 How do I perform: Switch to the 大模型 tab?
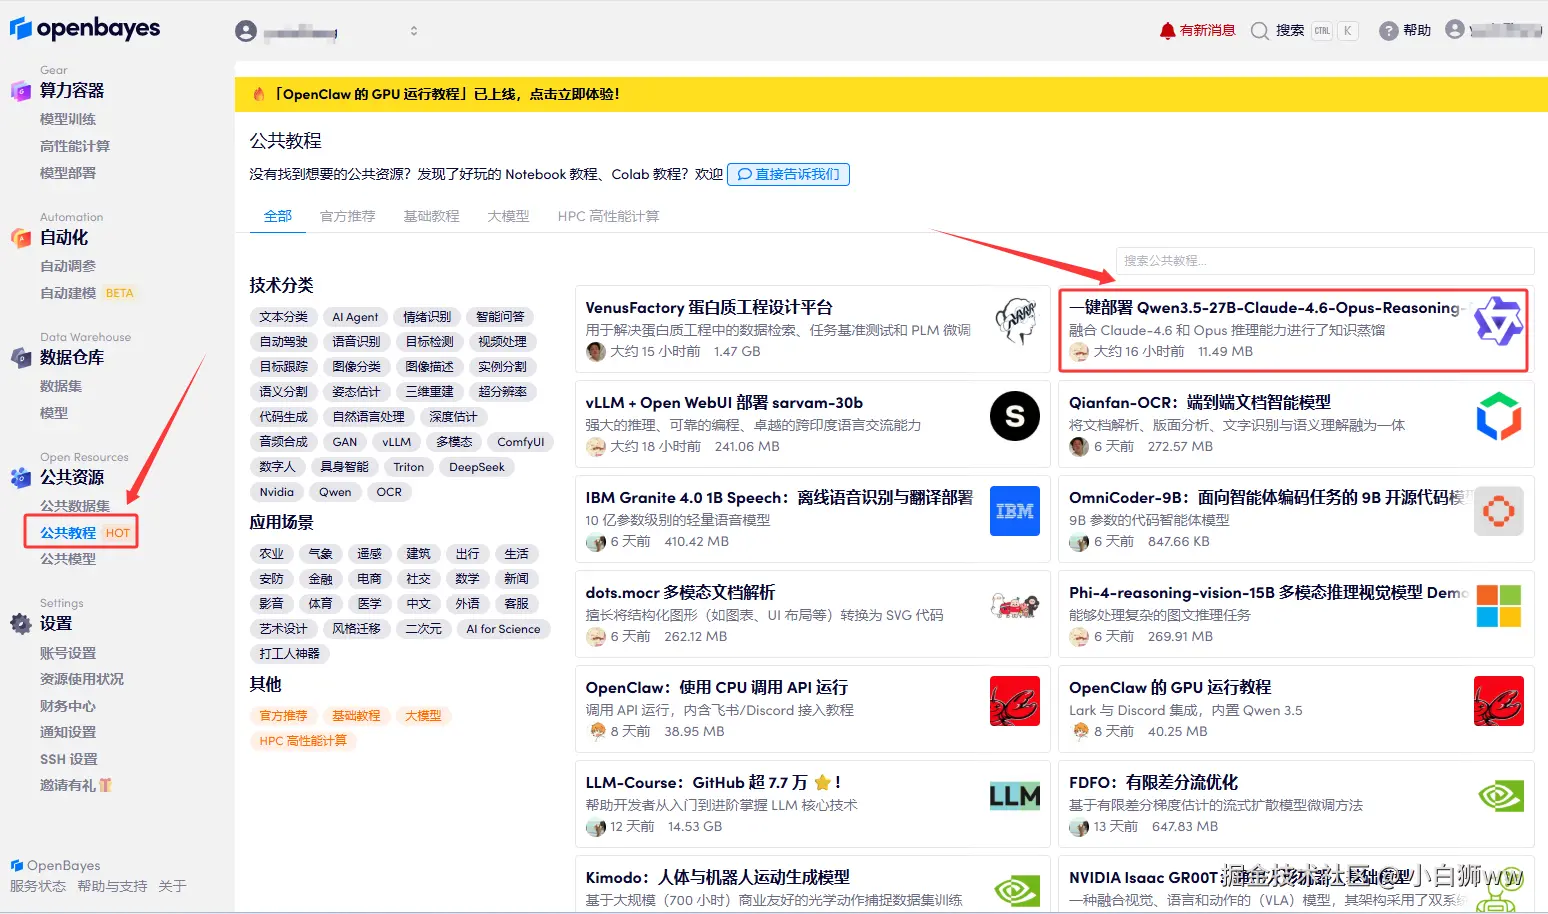click(509, 216)
